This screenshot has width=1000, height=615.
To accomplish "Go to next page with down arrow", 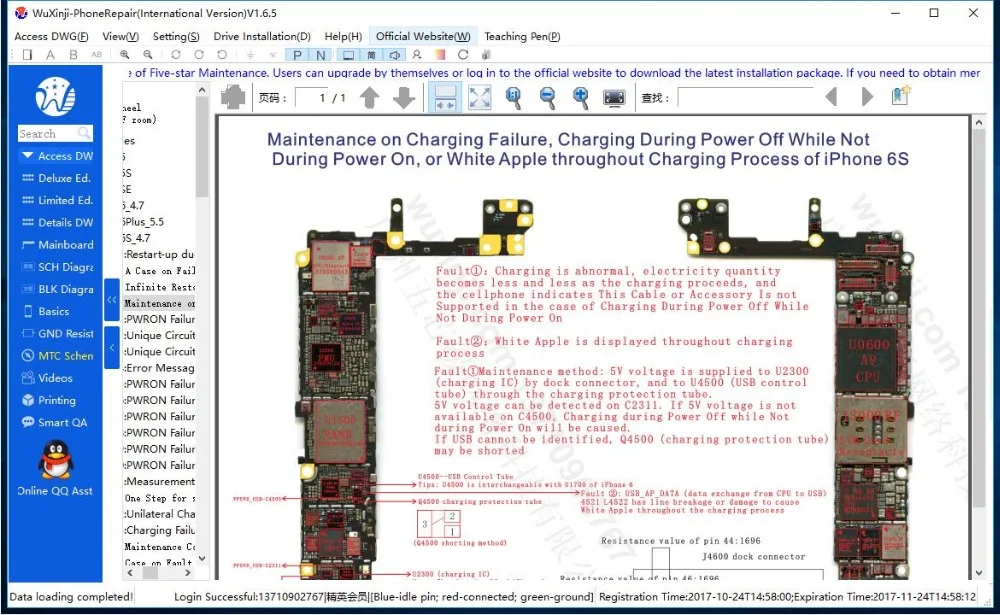I will click(404, 98).
